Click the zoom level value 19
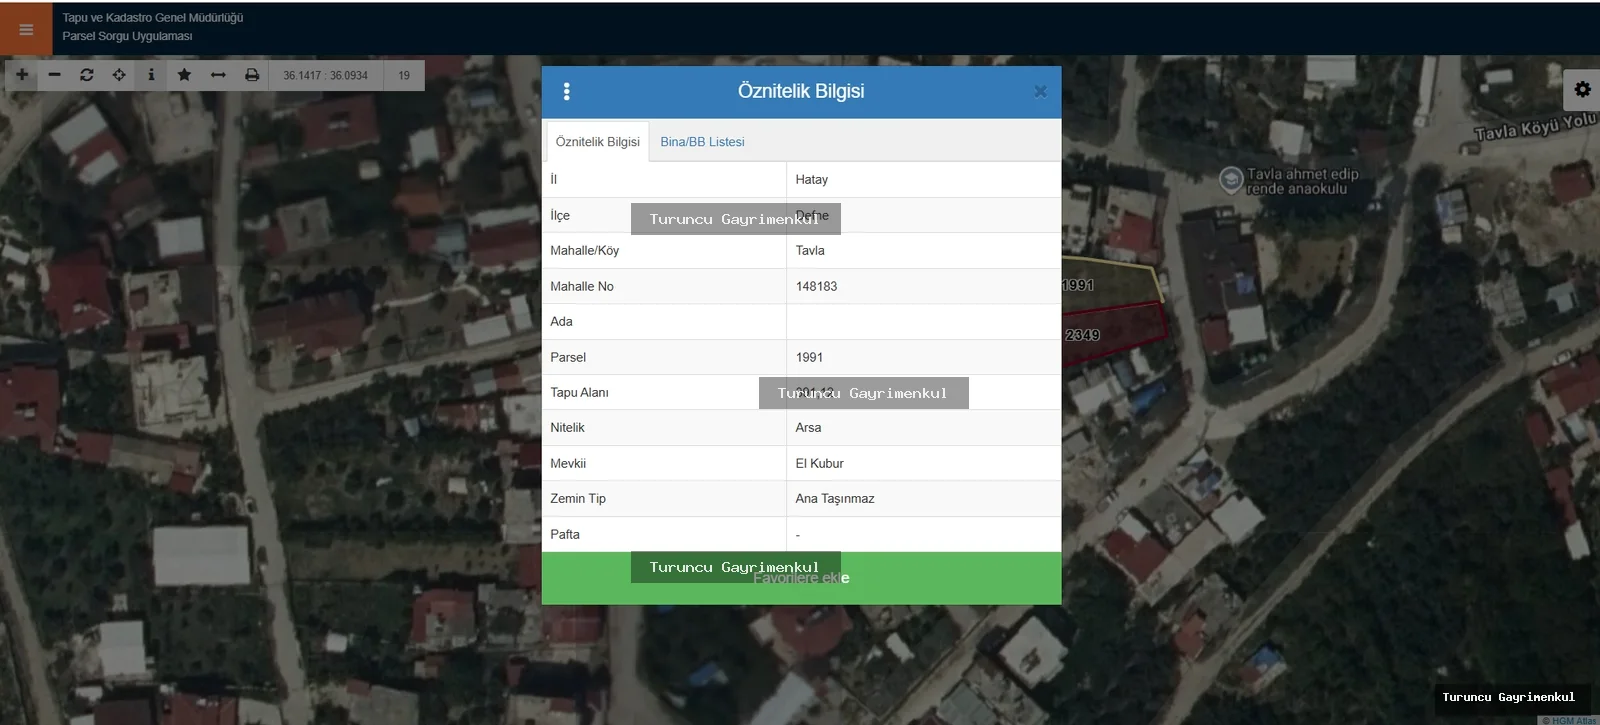Image resolution: width=1600 pixels, height=725 pixels. [404, 75]
